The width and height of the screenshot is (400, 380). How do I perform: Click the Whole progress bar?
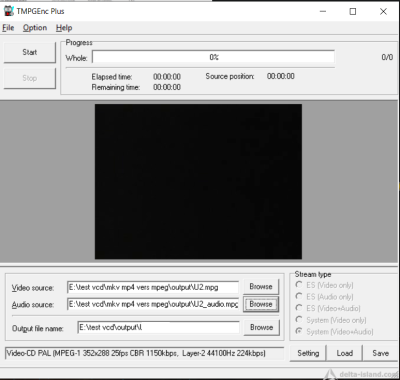pos(213,57)
